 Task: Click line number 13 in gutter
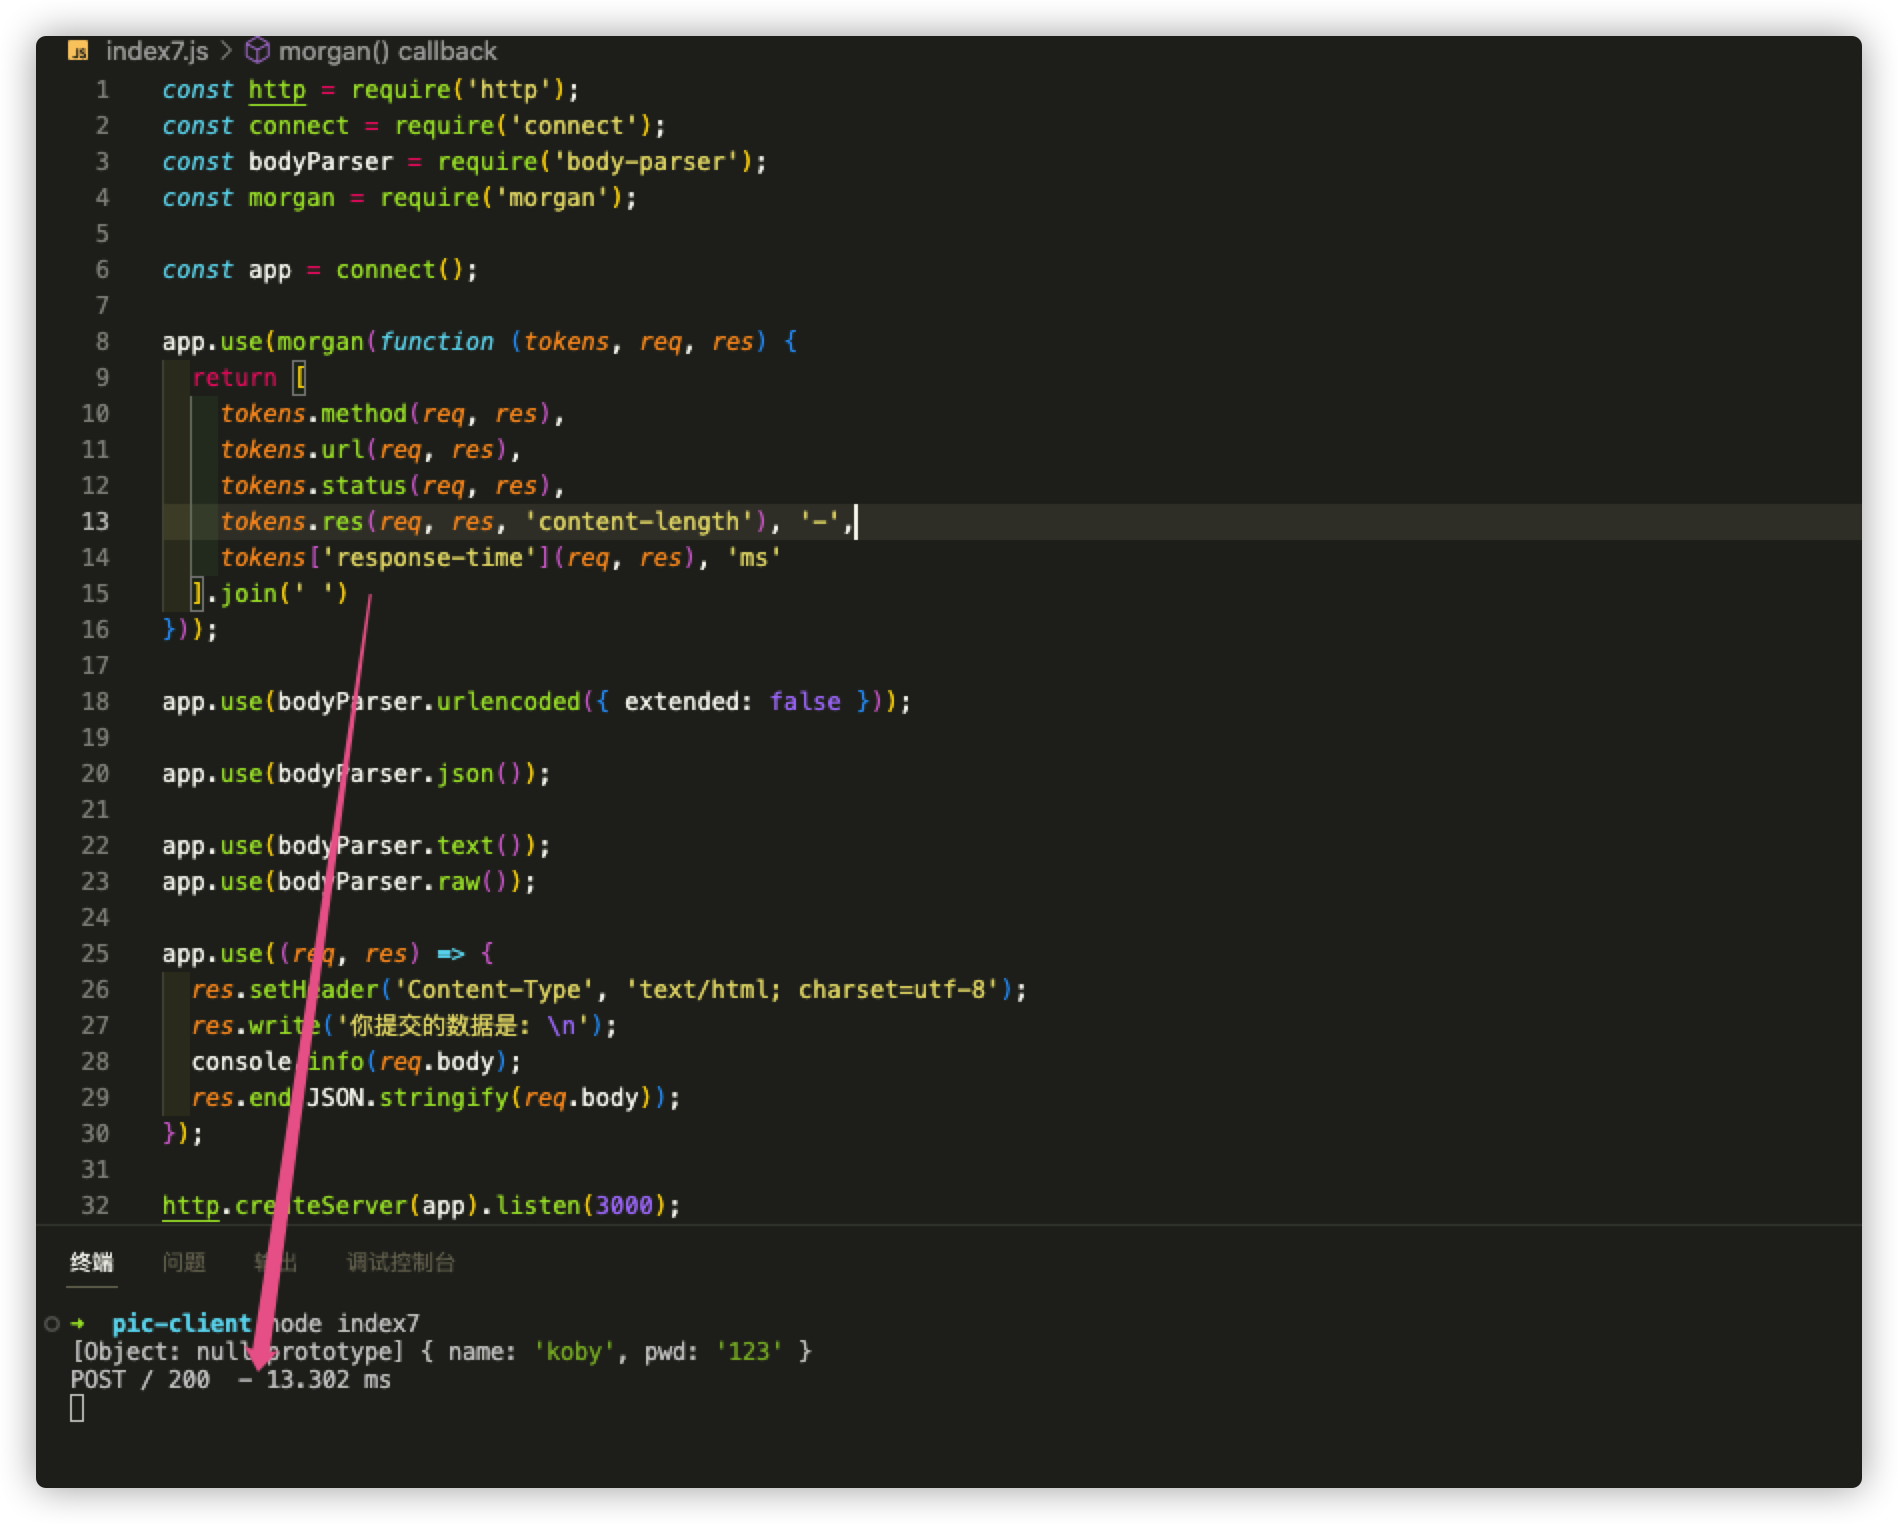(95, 521)
